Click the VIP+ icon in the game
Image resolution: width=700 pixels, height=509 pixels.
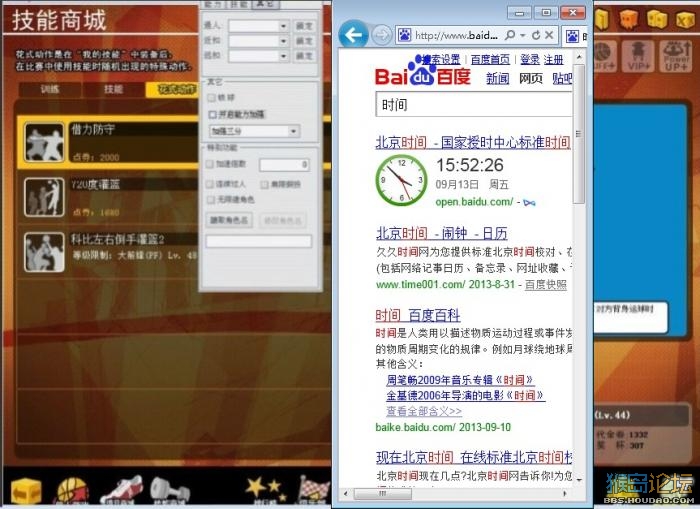(638, 56)
